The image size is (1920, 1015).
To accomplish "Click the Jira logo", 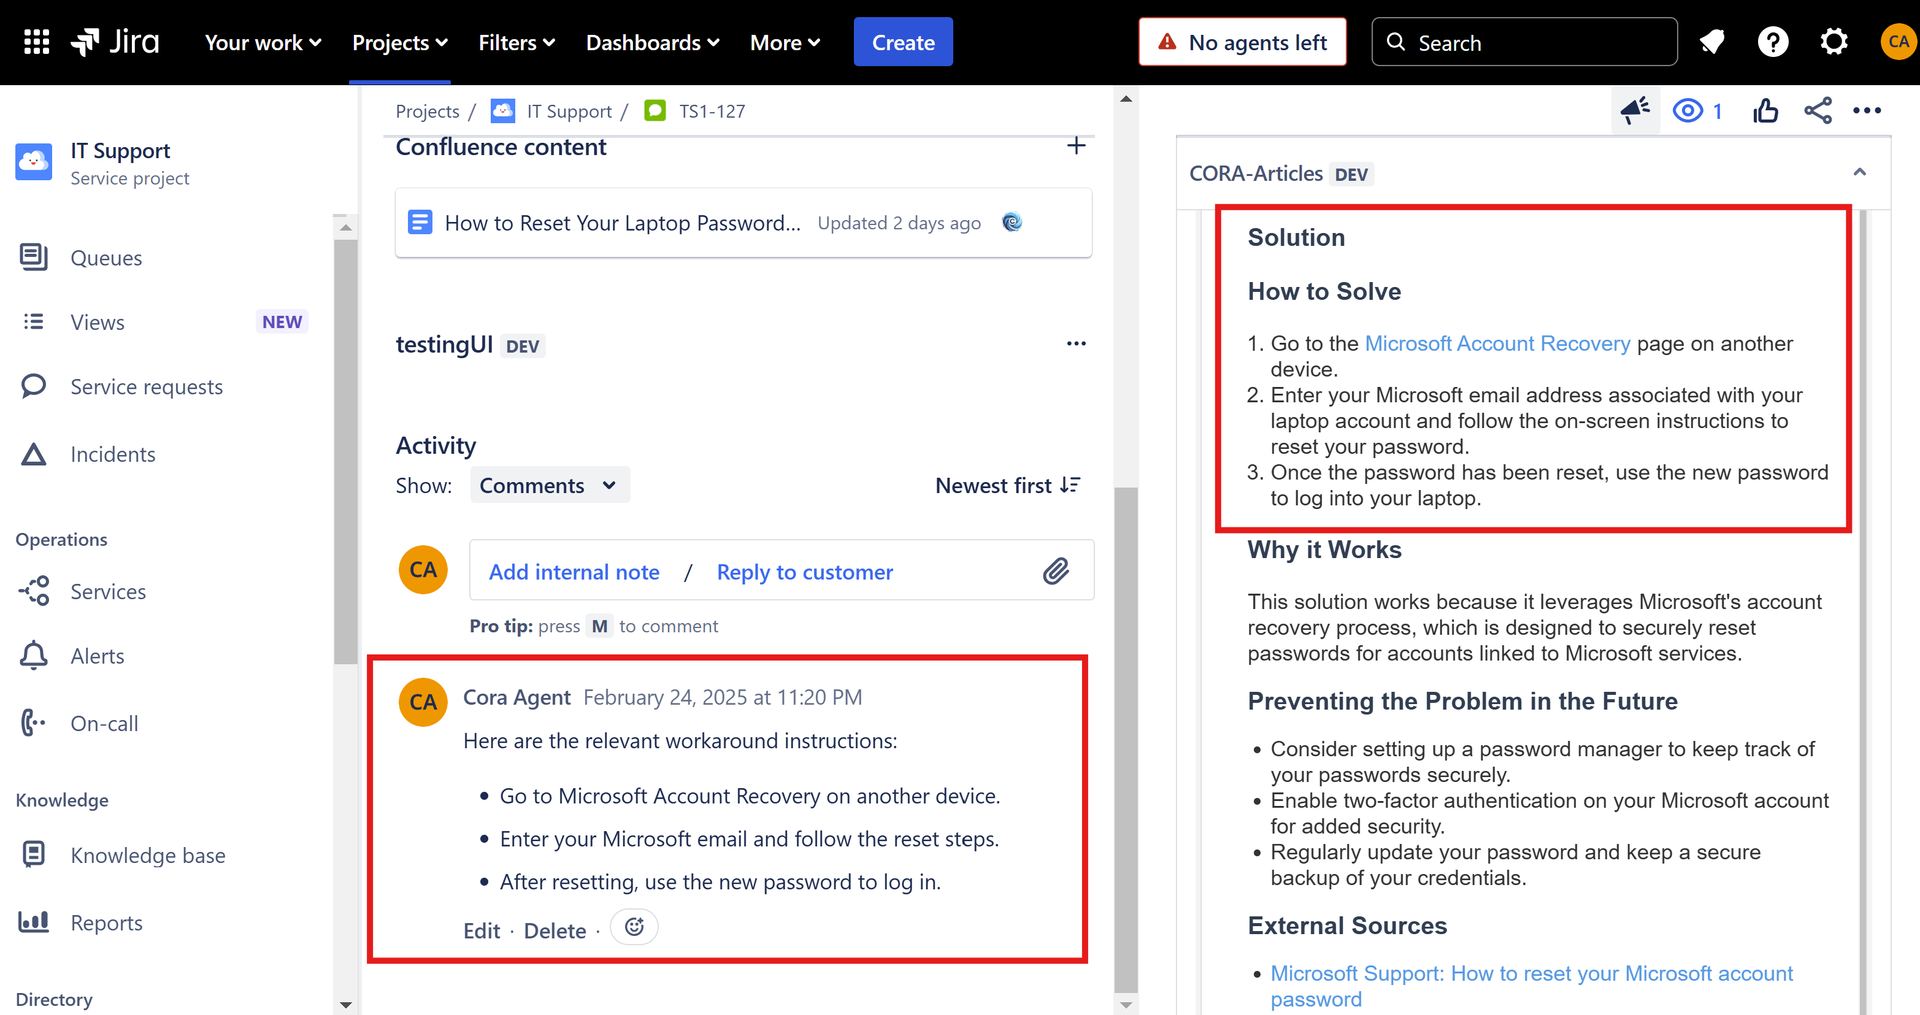I will click(x=115, y=42).
